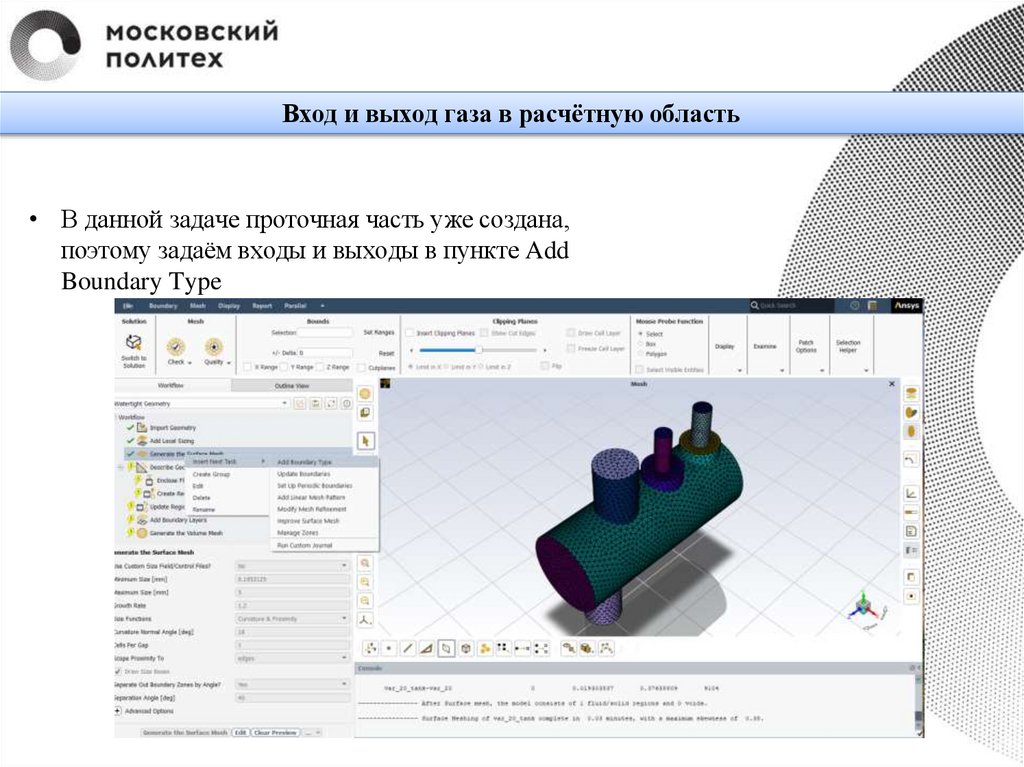Click the second zoom magnifier icon
This screenshot has height=767, width=1024.
coord(366,582)
